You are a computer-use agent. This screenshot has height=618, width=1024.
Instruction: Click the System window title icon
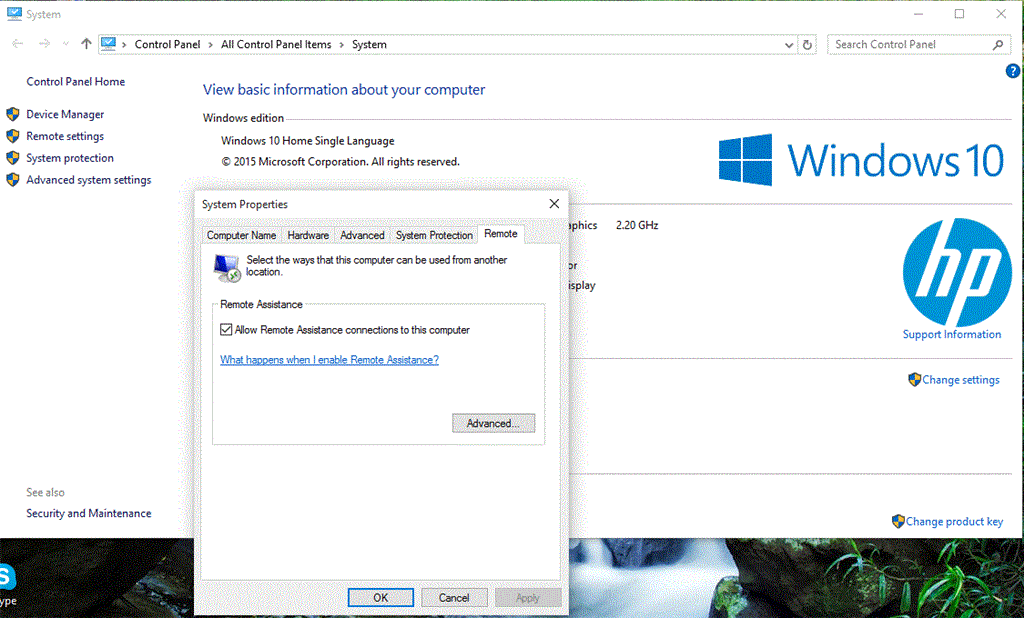click(x=14, y=14)
